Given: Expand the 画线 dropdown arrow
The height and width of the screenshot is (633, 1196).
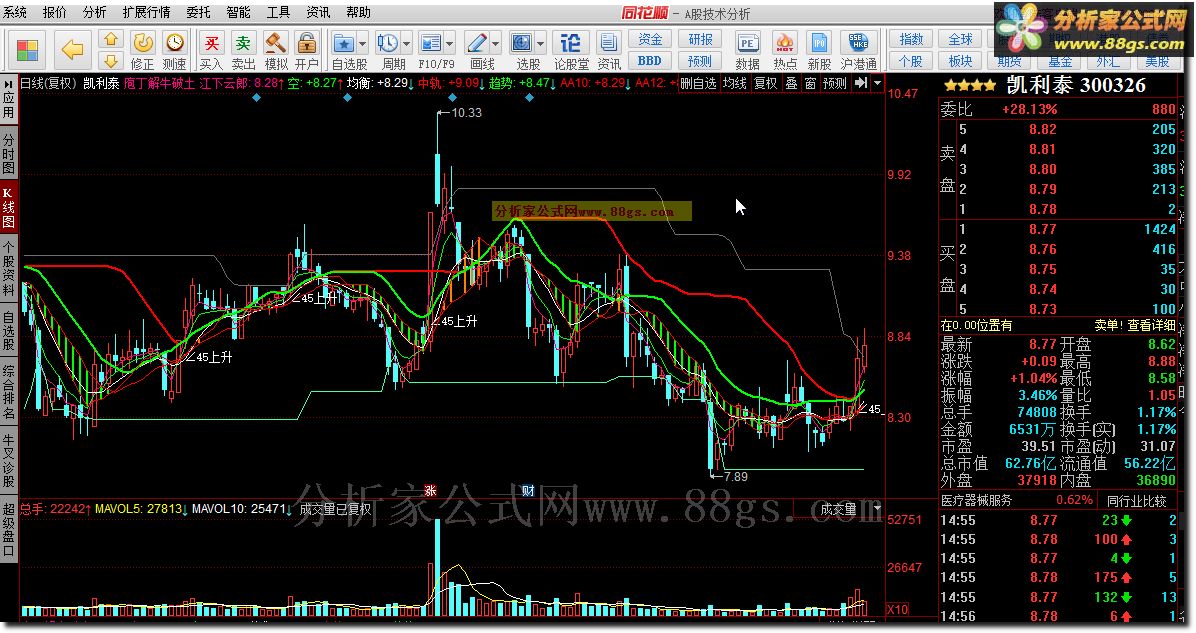Looking at the screenshot, I should click(x=496, y=43).
